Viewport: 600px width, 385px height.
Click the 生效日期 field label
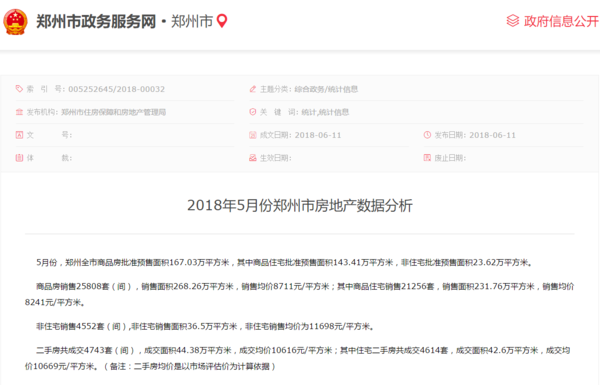(x=276, y=158)
